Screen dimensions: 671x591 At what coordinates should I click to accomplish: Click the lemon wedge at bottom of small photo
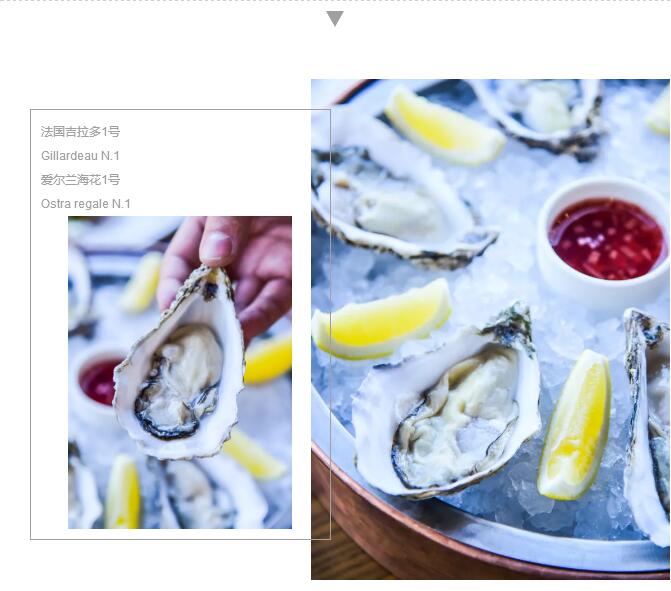click(123, 492)
